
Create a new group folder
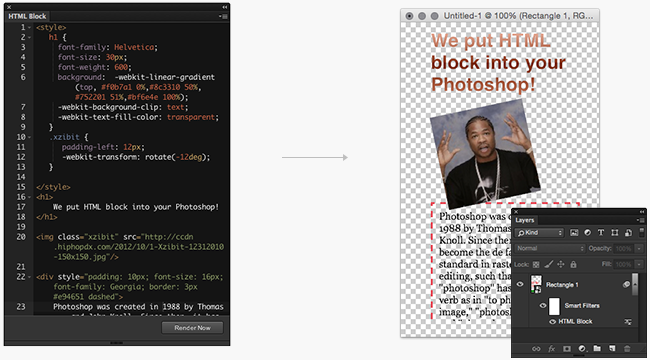[597, 349]
